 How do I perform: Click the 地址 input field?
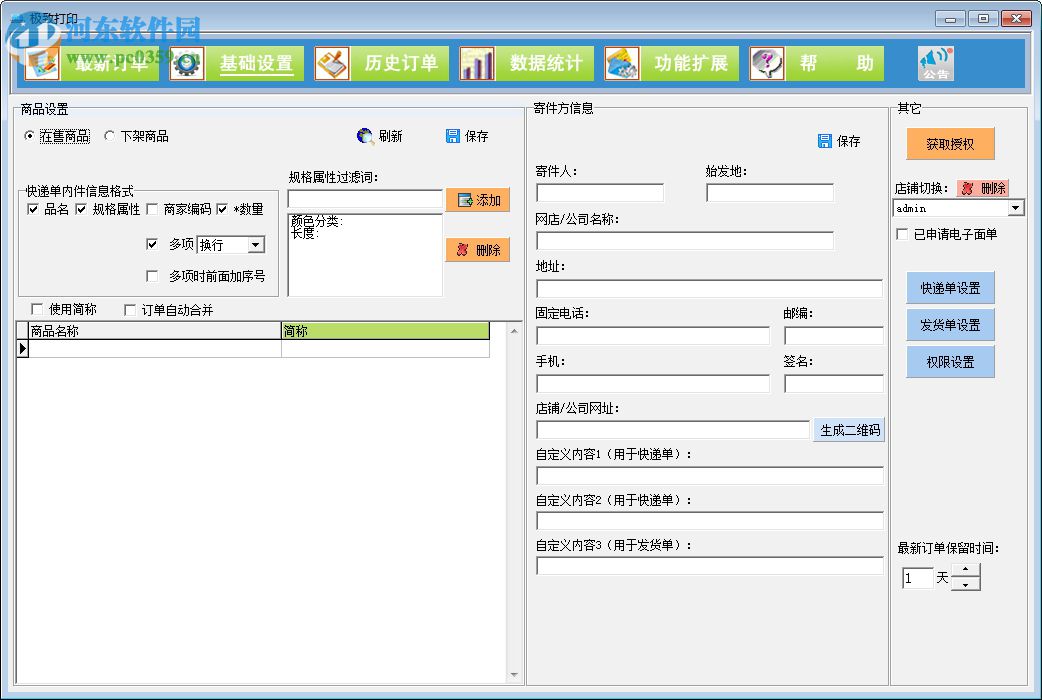coord(710,289)
